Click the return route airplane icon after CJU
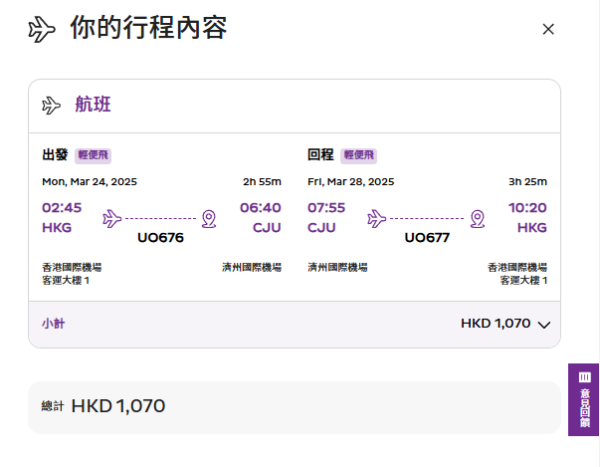The height and width of the screenshot is (467, 600). 377,217
